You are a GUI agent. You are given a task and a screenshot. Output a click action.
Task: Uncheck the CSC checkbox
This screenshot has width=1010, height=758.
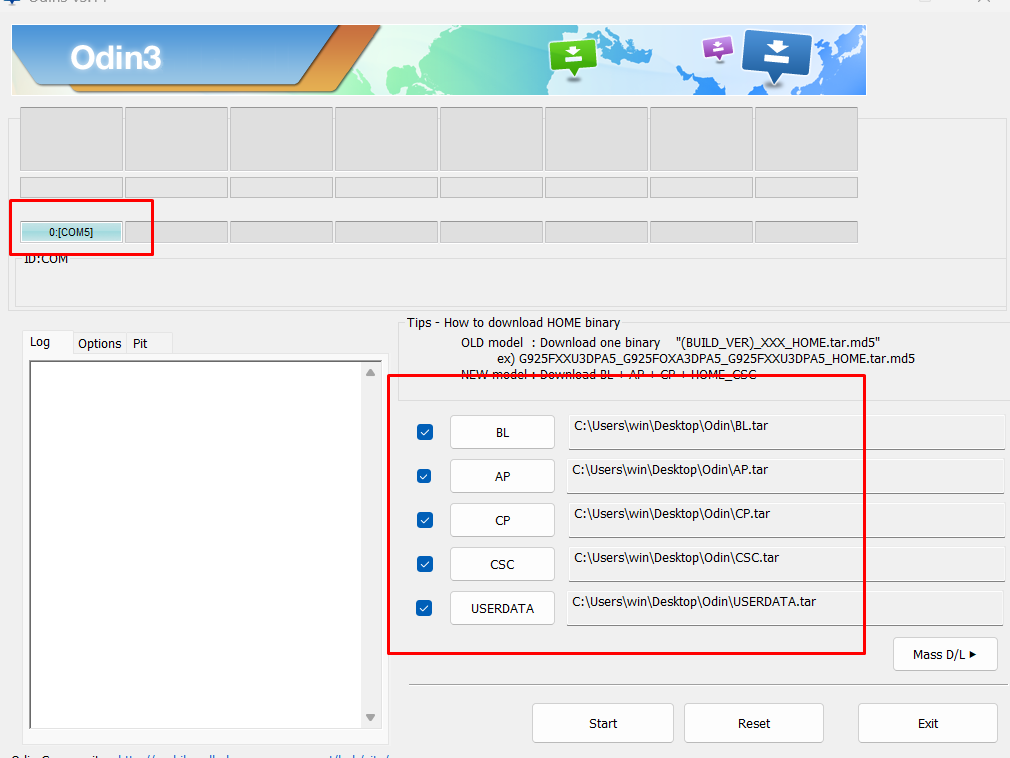425,564
